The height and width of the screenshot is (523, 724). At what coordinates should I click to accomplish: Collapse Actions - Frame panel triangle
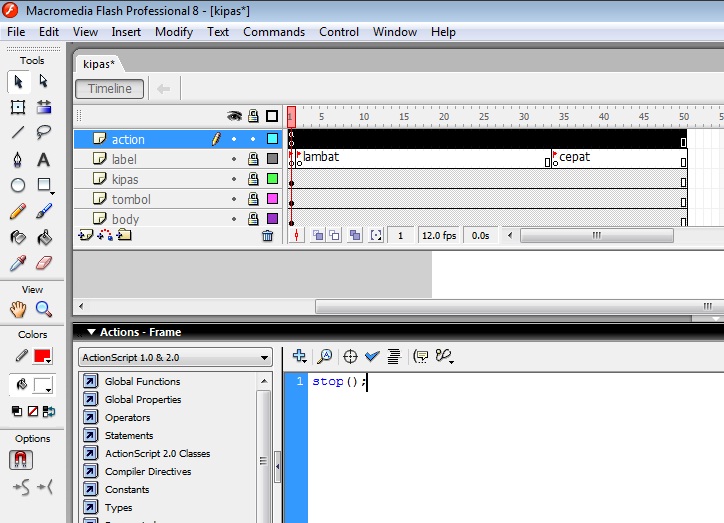pos(91,332)
